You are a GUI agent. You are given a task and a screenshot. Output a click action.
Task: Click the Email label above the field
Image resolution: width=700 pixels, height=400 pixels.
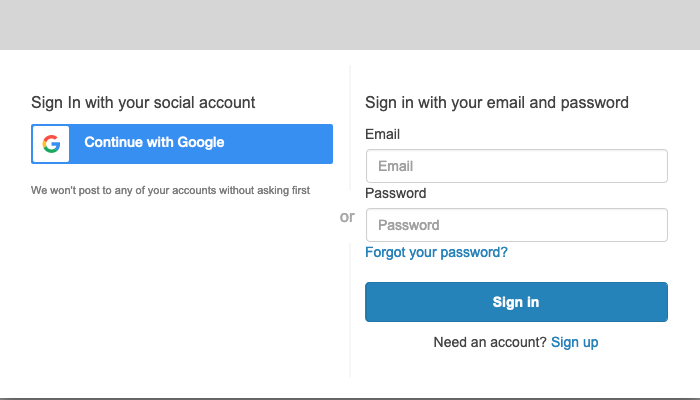(382, 134)
